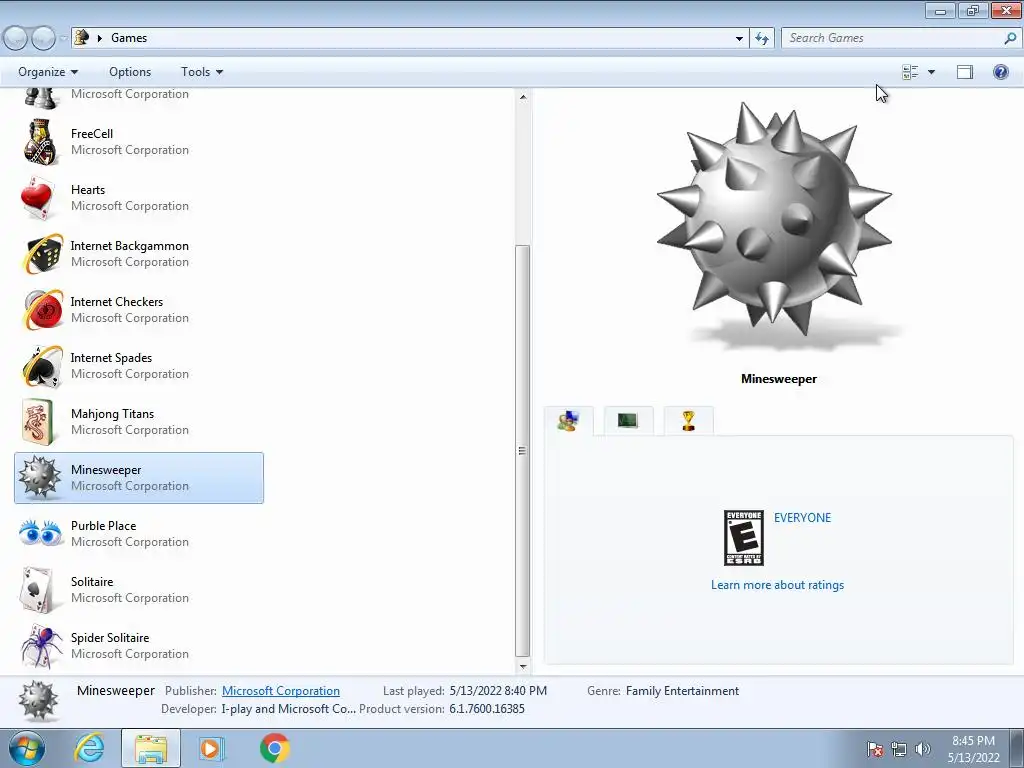The image size is (1024, 768).
Task: Click the Internet Backgammon dice icon
Action: [41, 253]
